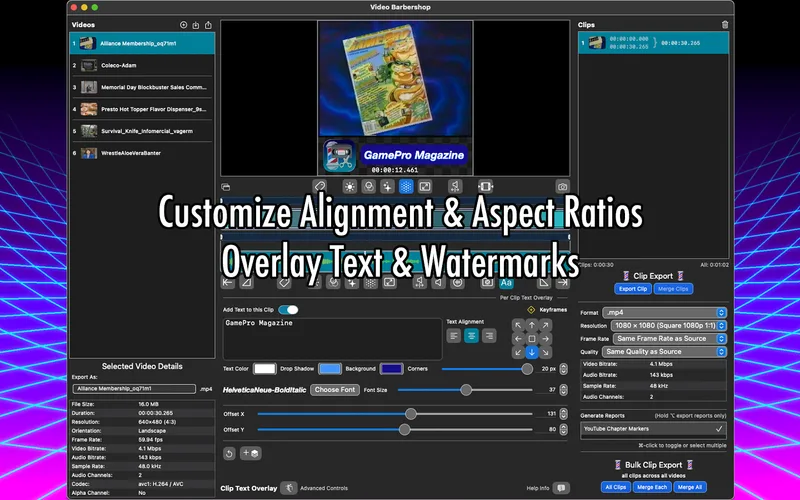Click the Merge All button
The width and height of the screenshot is (800, 500).
(x=690, y=487)
